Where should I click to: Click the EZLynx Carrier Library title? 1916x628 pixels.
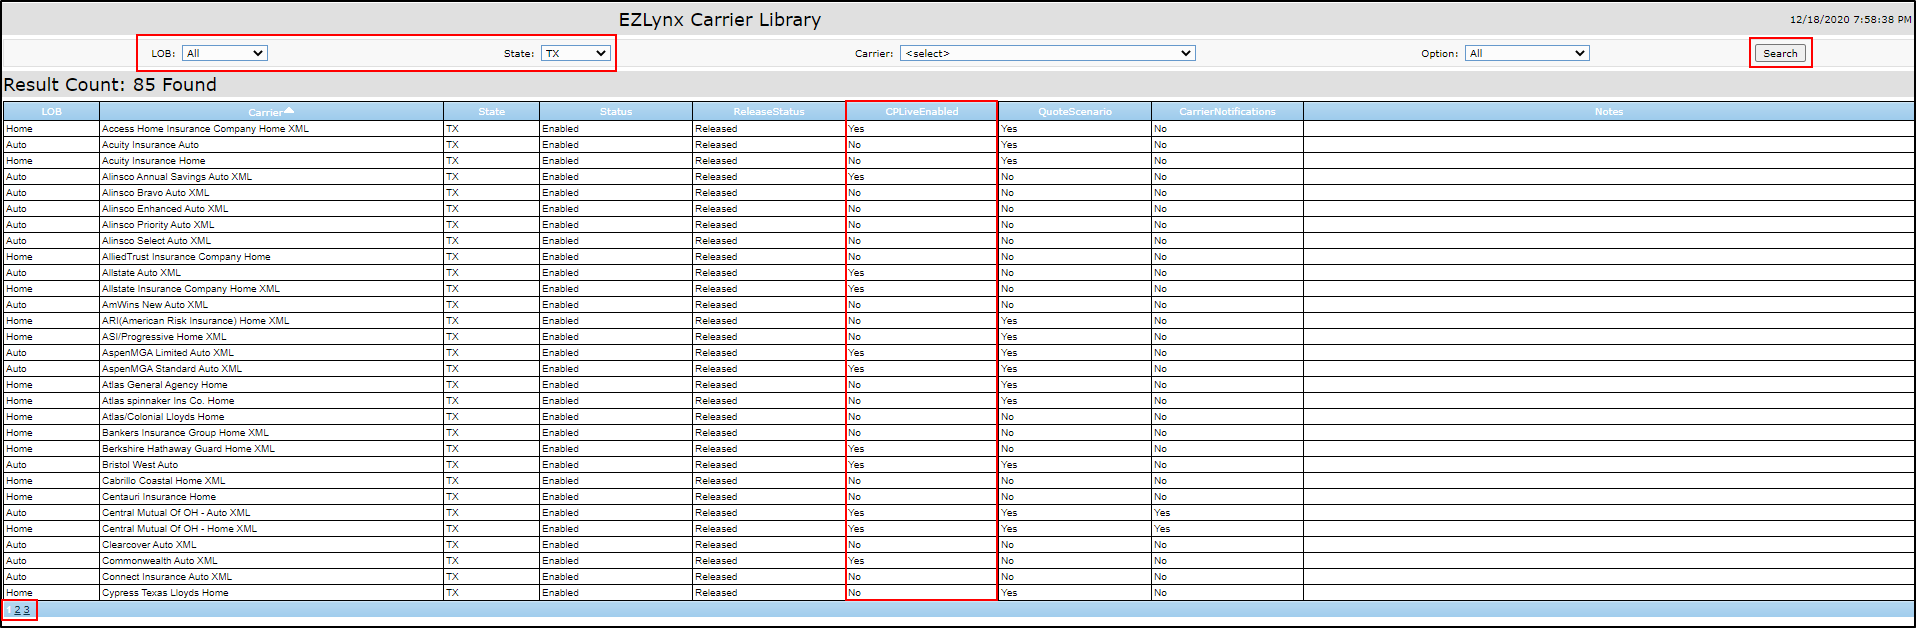tap(720, 20)
